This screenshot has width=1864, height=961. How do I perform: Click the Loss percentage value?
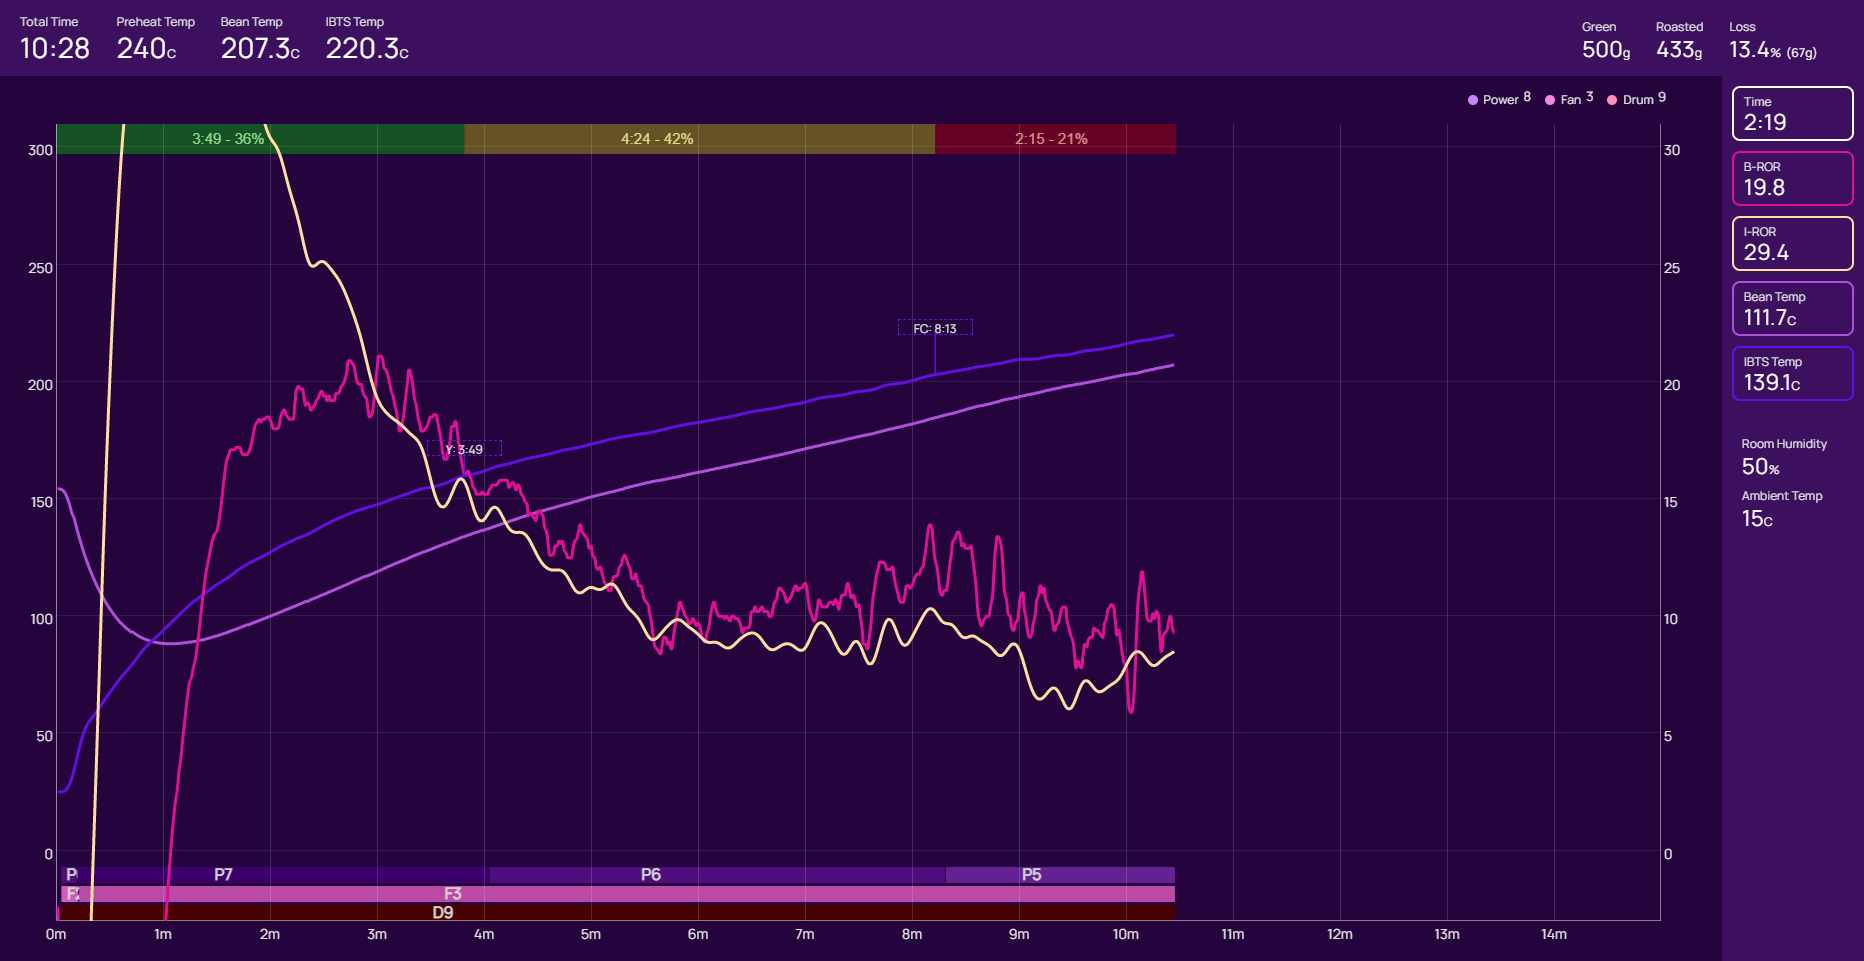click(1755, 50)
